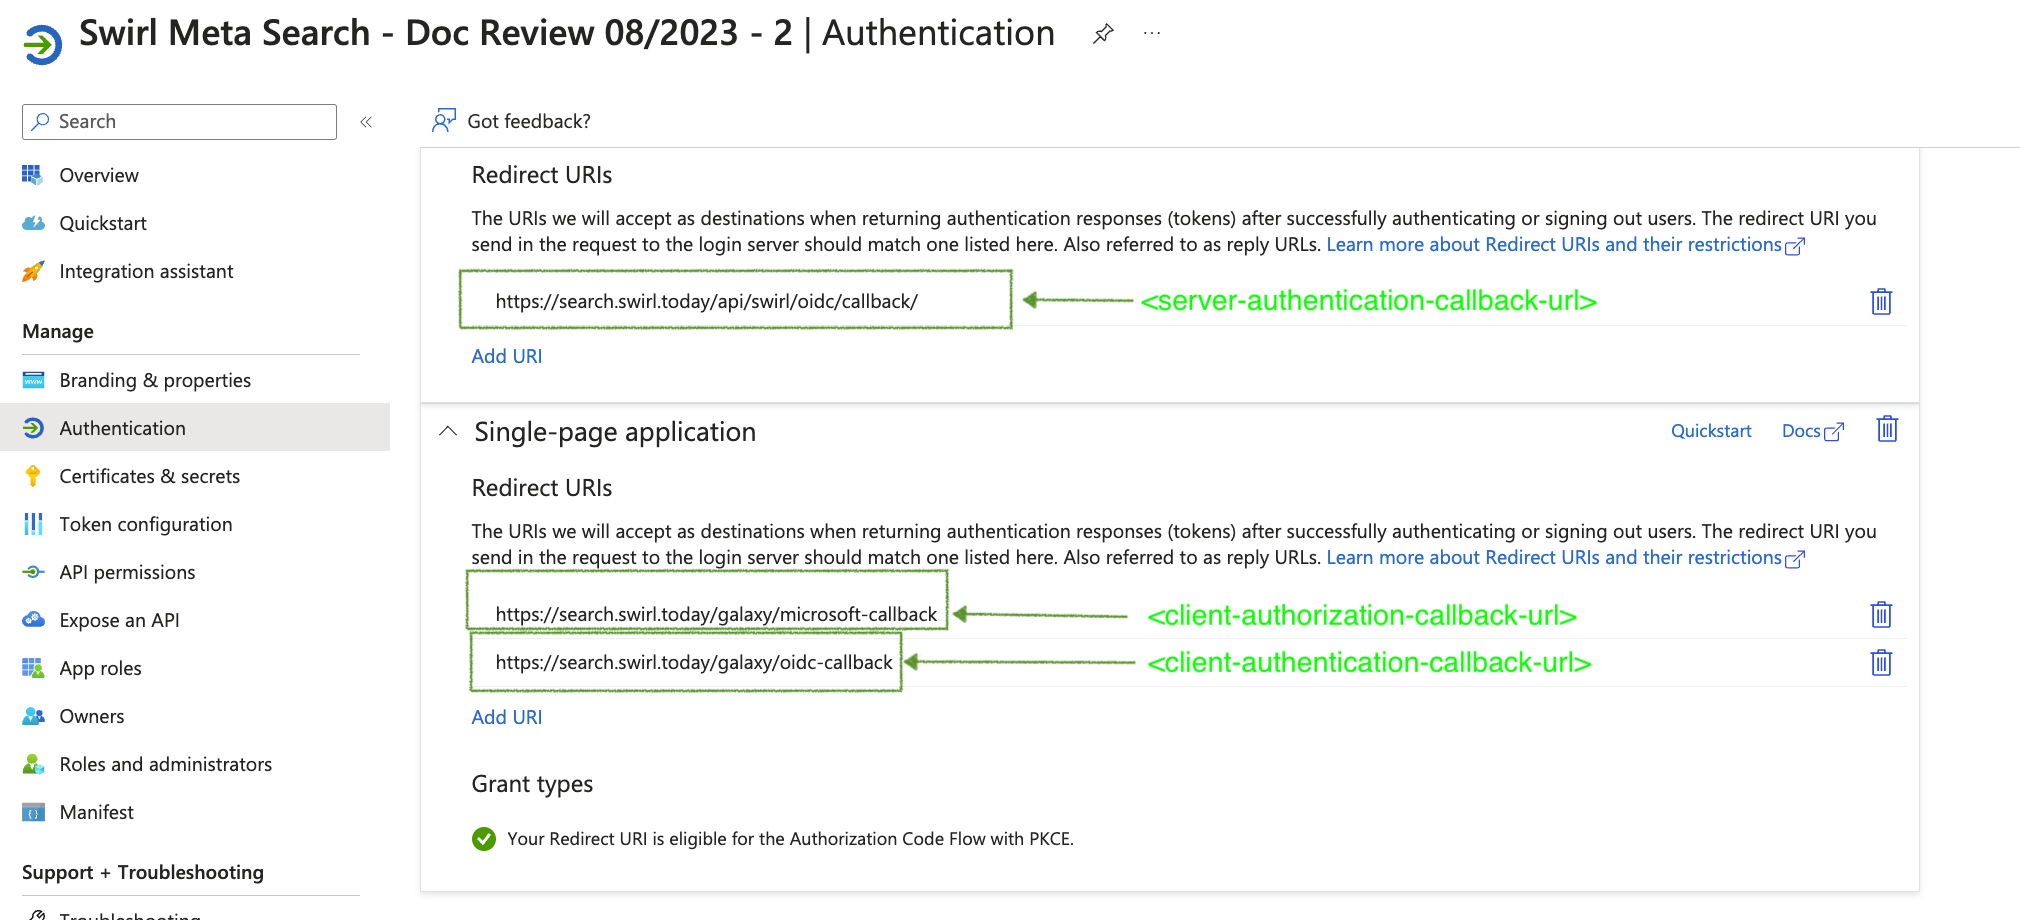Delete the galaxy/oidc-callback redirect URI
The height and width of the screenshot is (920, 2020).
(x=1881, y=662)
